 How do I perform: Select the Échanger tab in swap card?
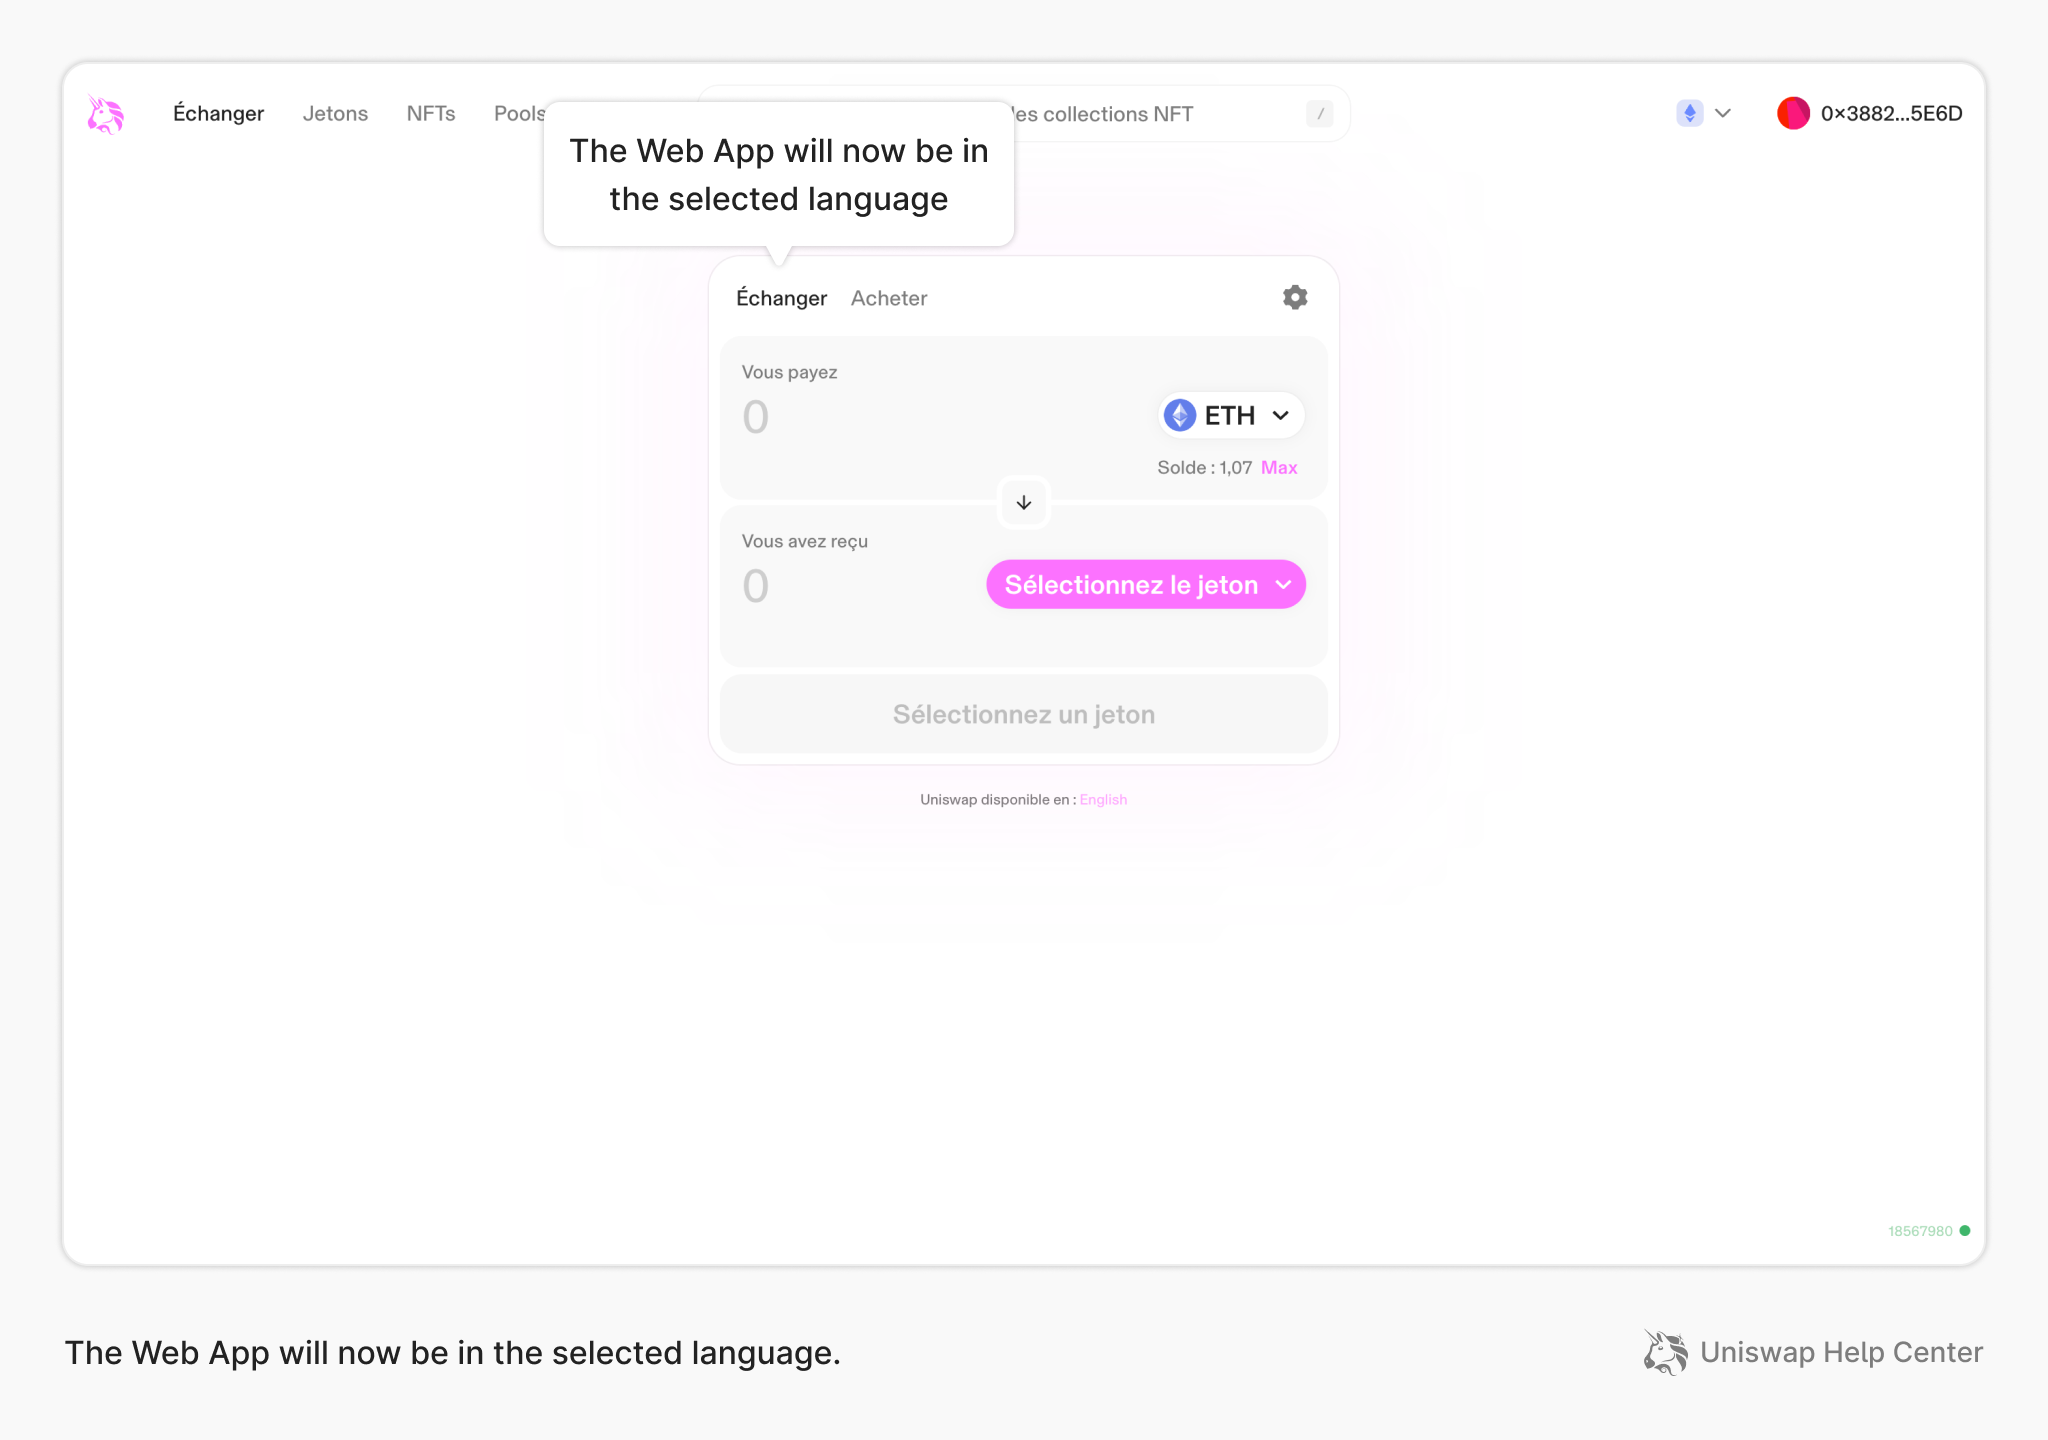coord(781,298)
